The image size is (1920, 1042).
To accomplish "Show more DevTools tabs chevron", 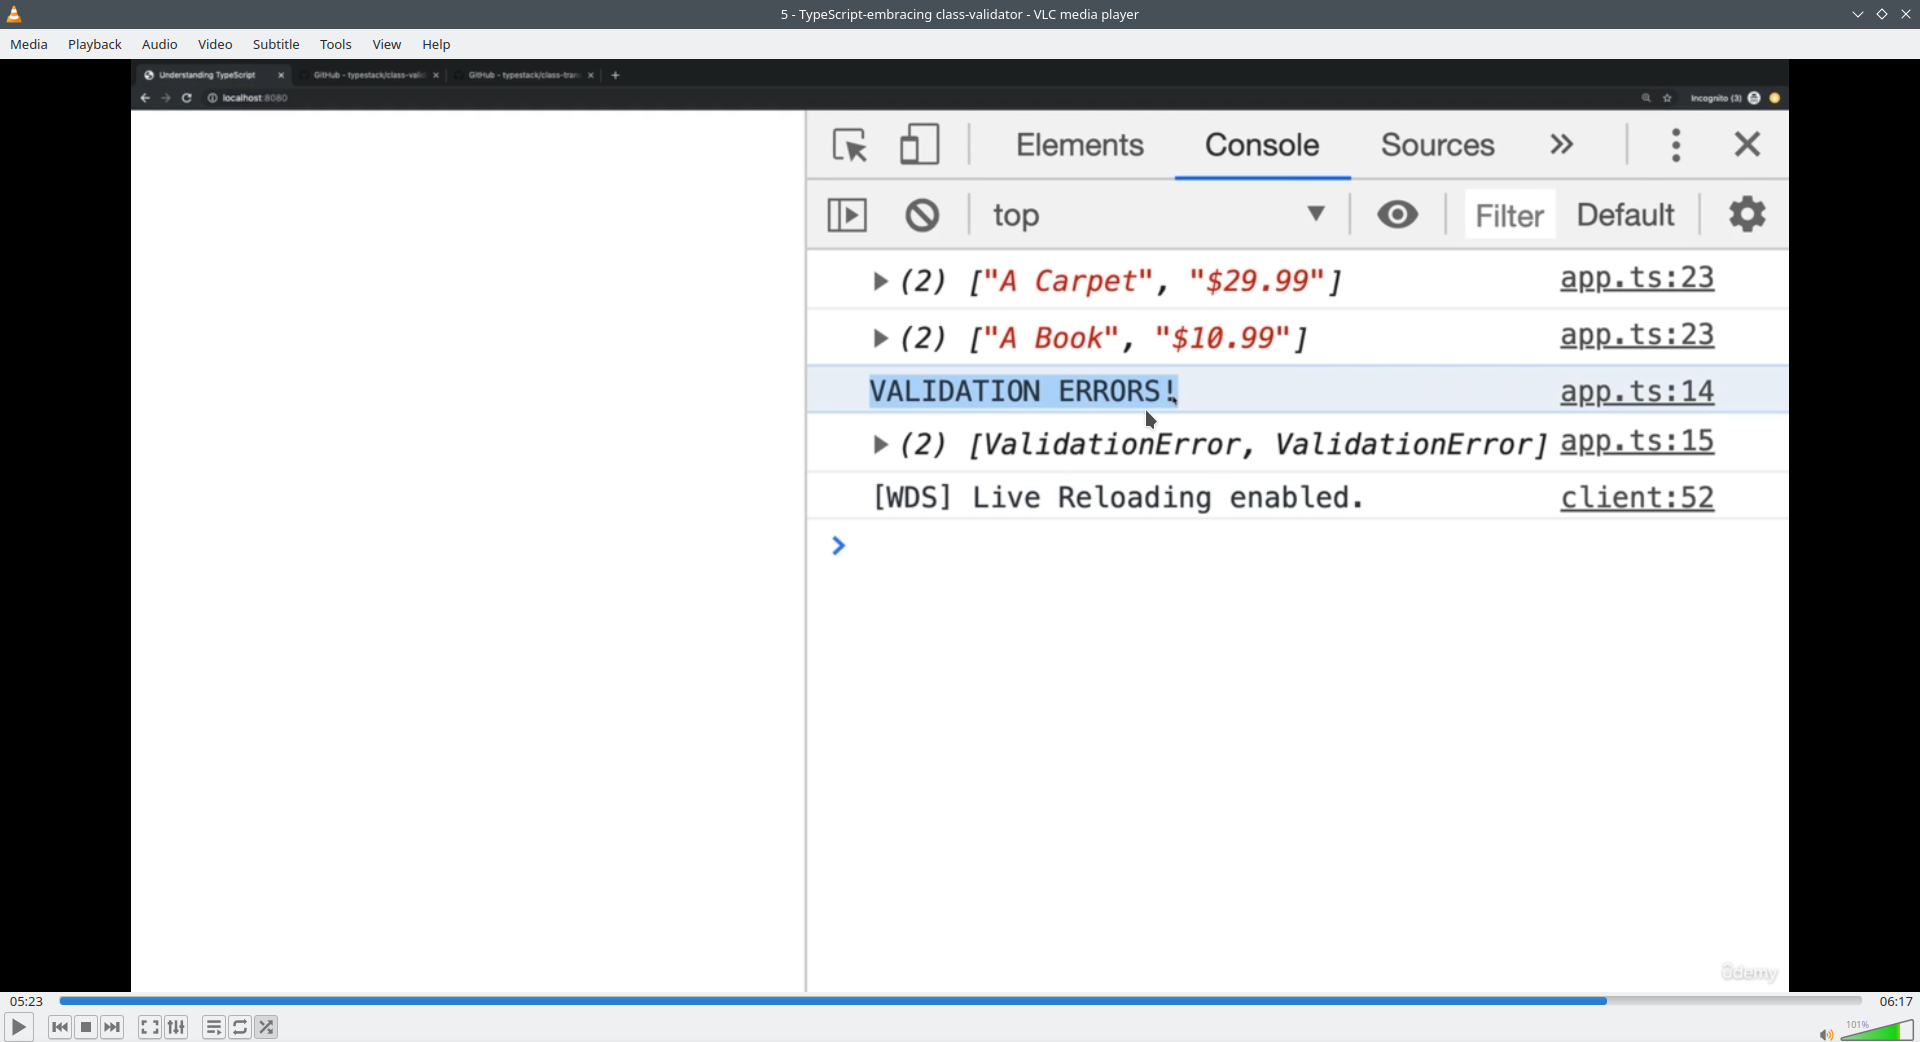I will (1562, 145).
